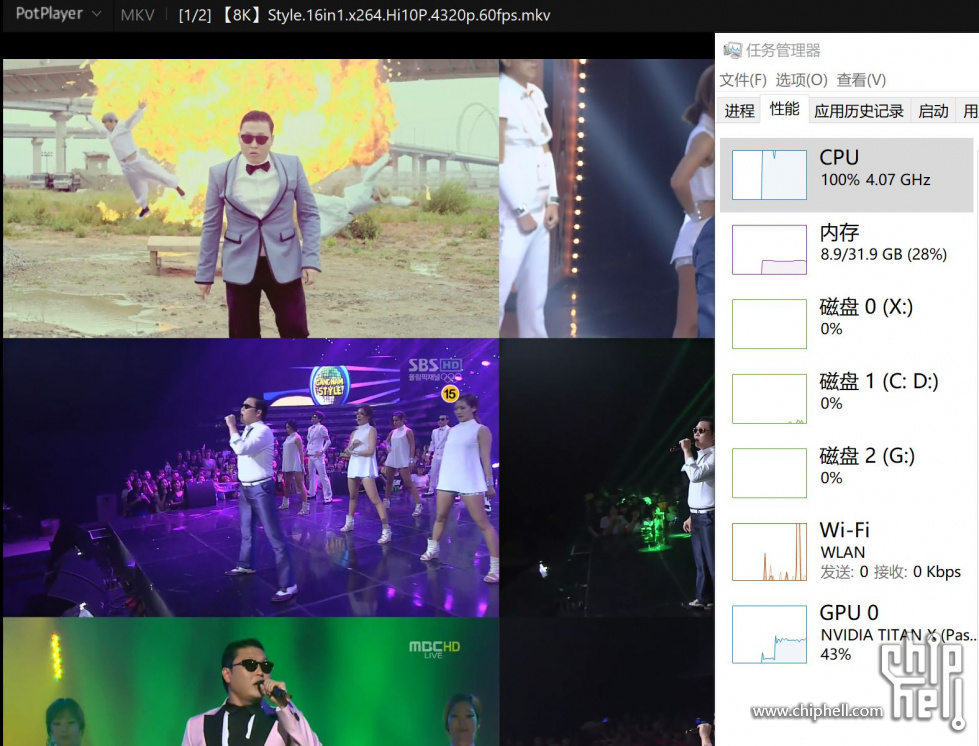Click the 8K Style mkv file name
This screenshot has height=746, width=979.
[x=385, y=15]
